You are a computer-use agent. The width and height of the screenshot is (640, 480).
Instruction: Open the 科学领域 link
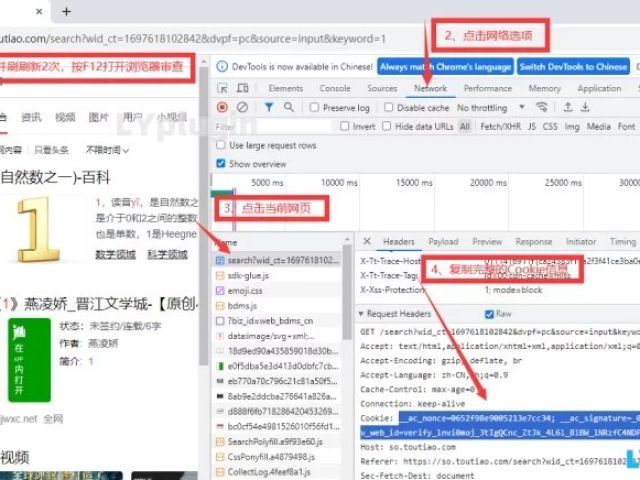point(167,254)
